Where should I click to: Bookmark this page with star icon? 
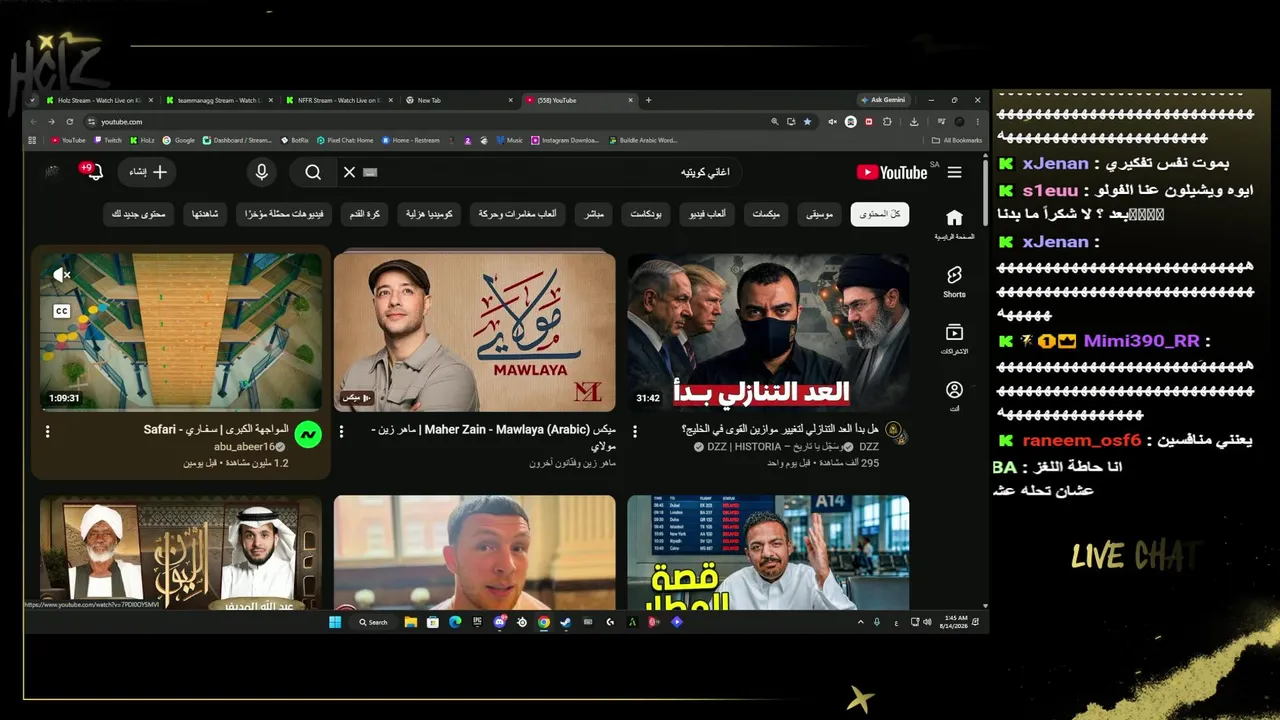point(808,121)
